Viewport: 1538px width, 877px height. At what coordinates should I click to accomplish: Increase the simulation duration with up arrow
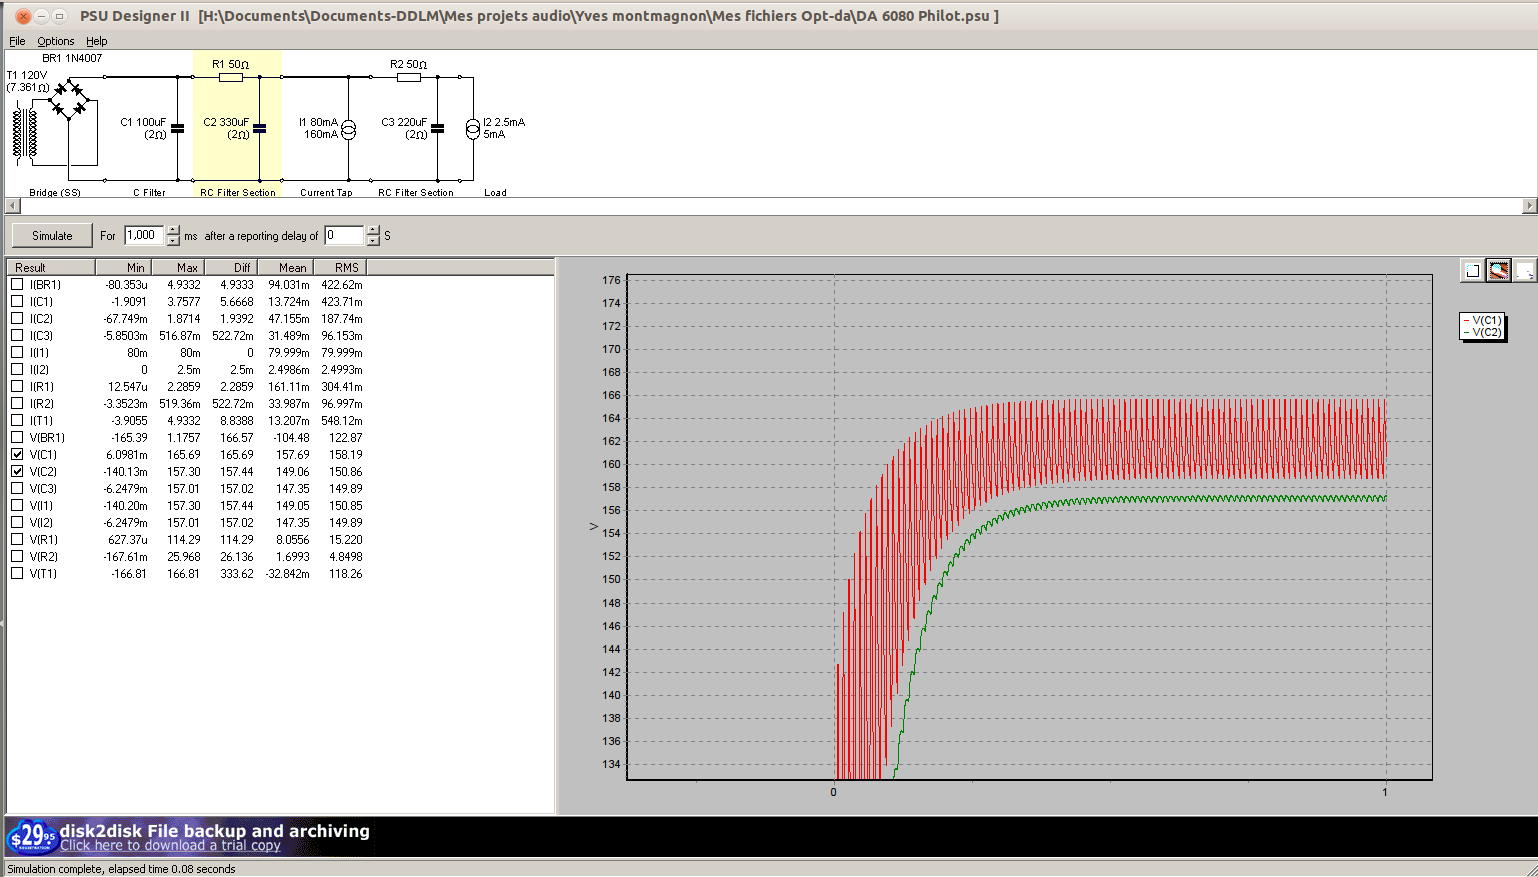click(173, 231)
